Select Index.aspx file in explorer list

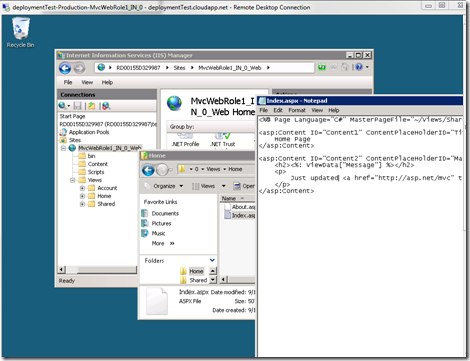point(240,216)
